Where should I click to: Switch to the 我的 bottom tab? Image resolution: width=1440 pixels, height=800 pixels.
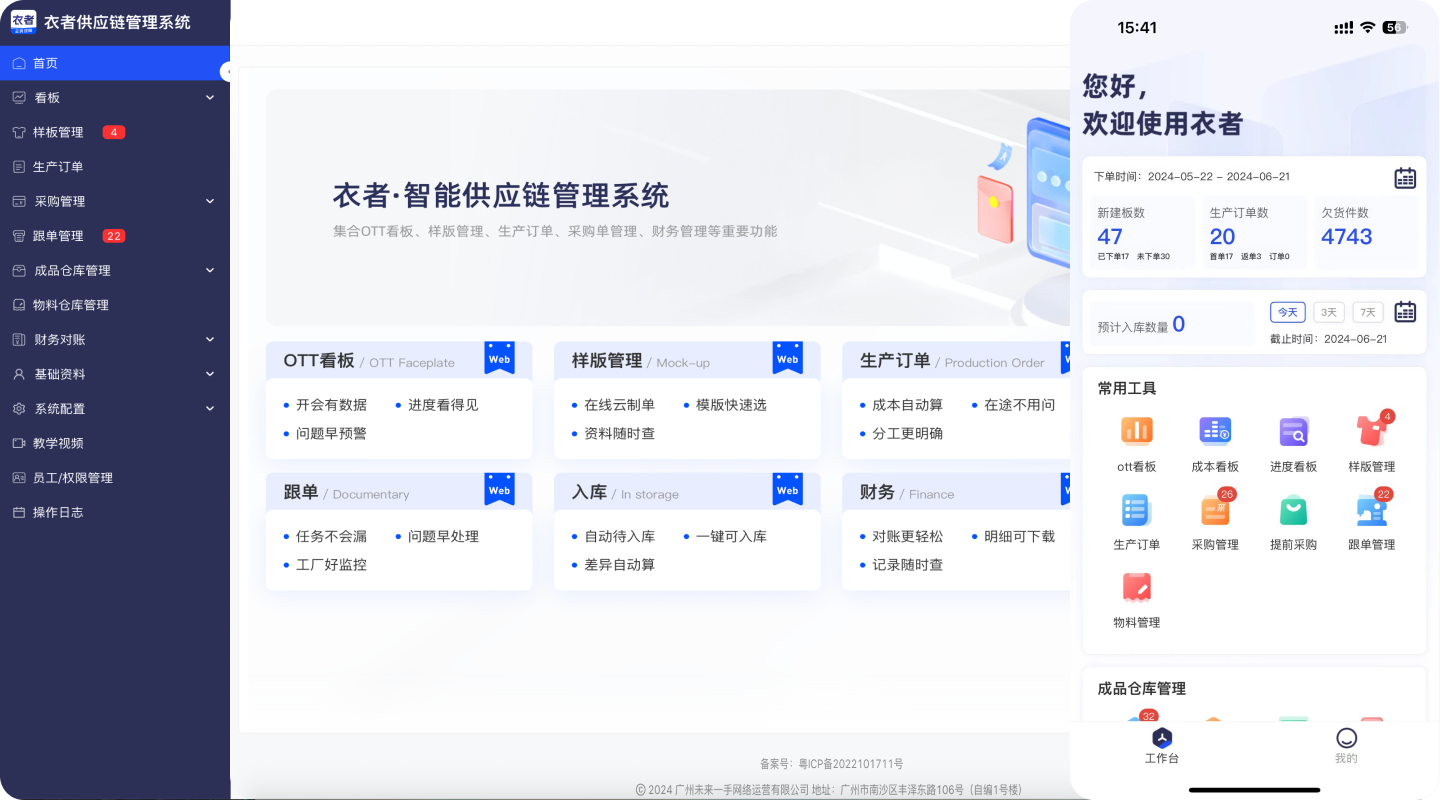(1346, 745)
